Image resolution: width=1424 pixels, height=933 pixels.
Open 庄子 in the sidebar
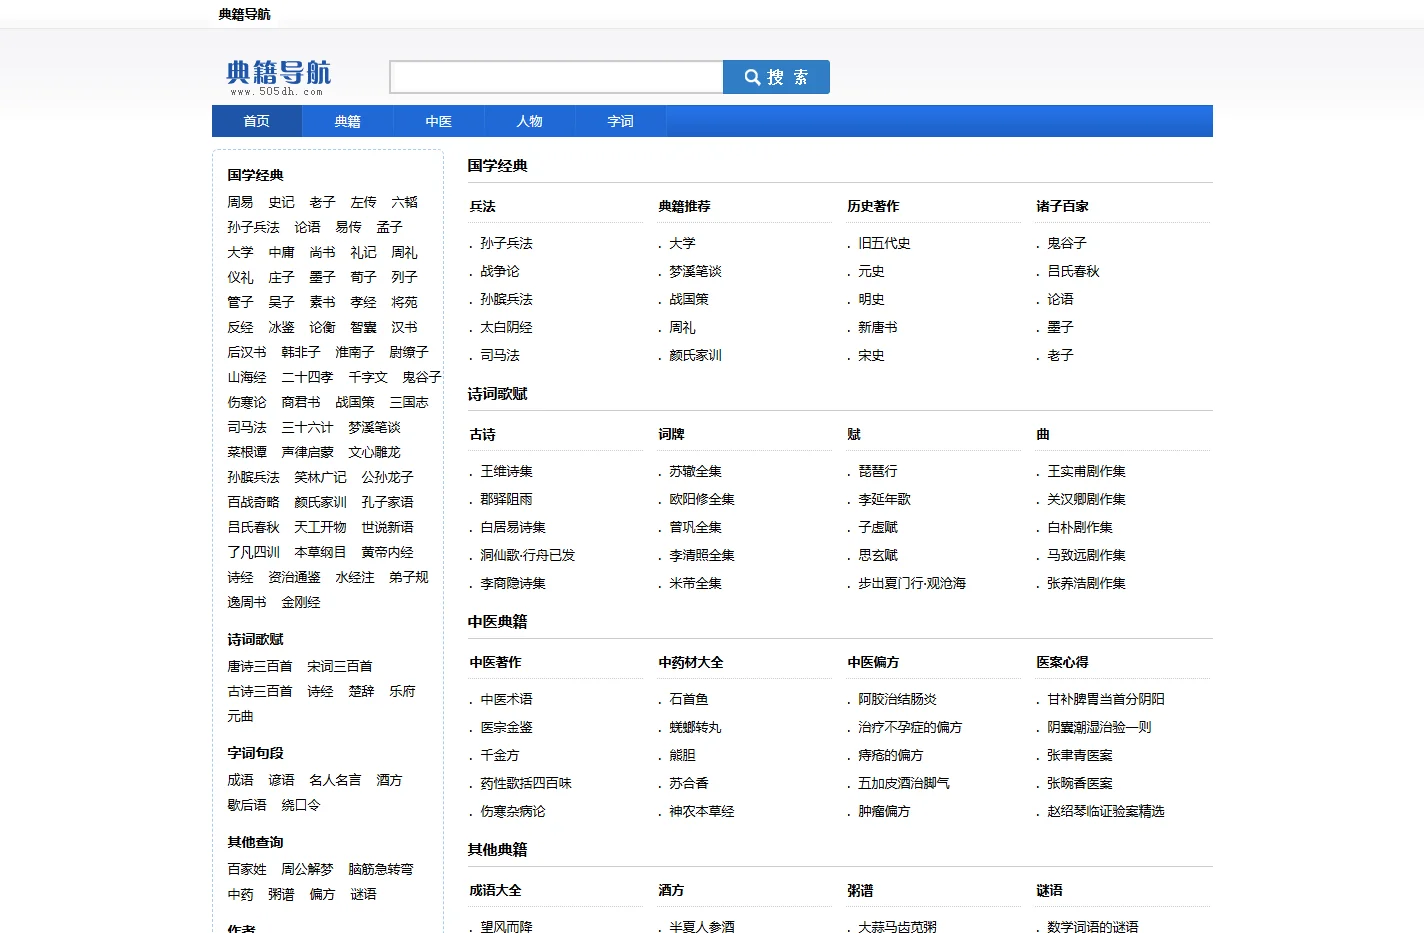[281, 277]
